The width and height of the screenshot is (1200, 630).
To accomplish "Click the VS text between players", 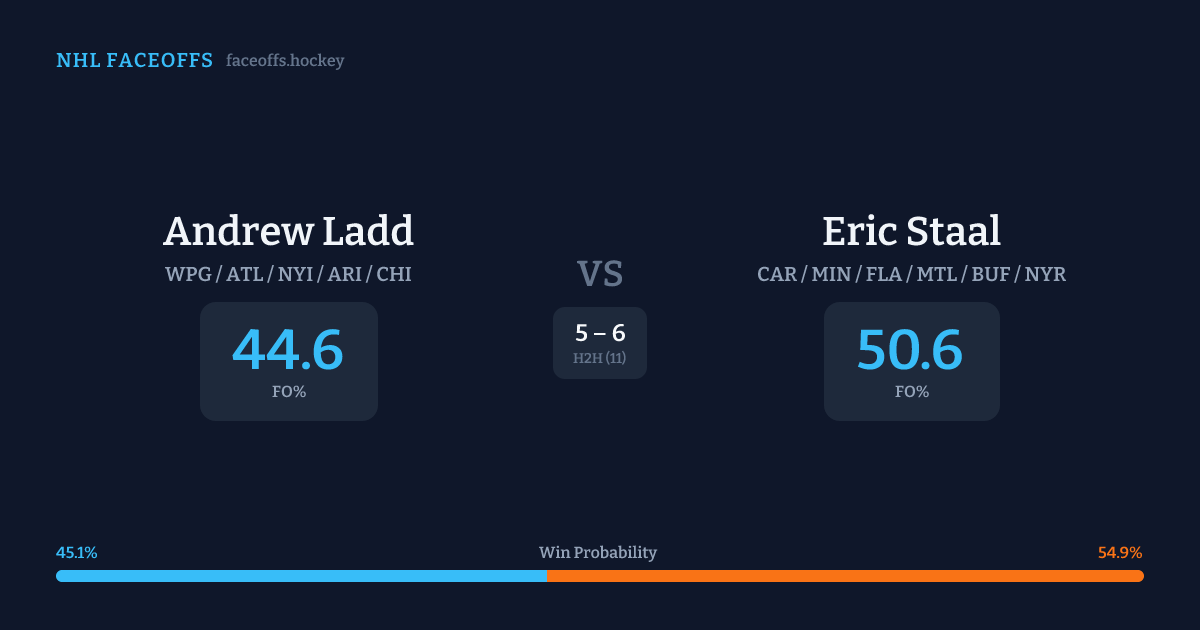I will coord(600,273).
